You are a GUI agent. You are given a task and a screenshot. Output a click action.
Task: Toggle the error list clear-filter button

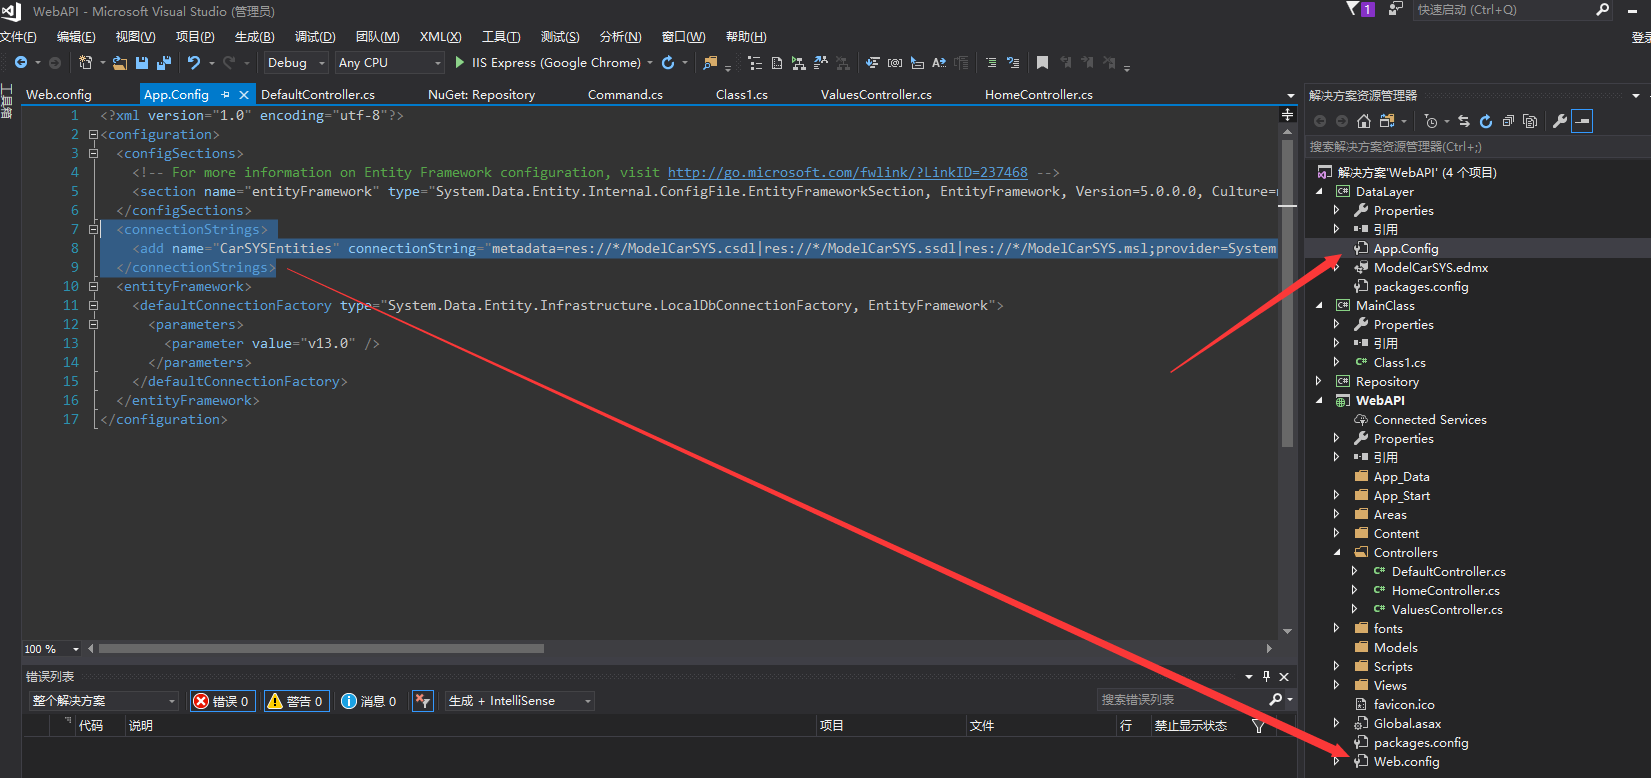pyautogui.click(x=423, y=701)
